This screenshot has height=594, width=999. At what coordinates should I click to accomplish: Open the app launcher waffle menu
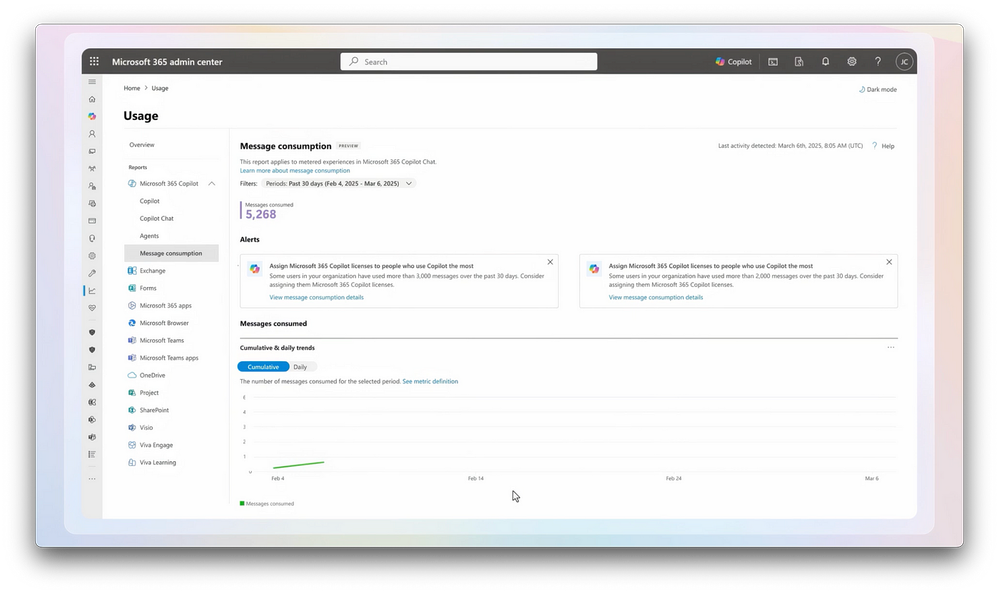tap(94, 61)
